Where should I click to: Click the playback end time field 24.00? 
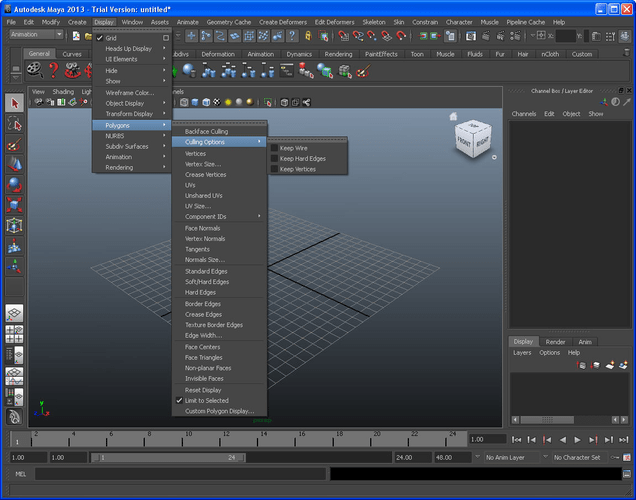click(413, 457)
